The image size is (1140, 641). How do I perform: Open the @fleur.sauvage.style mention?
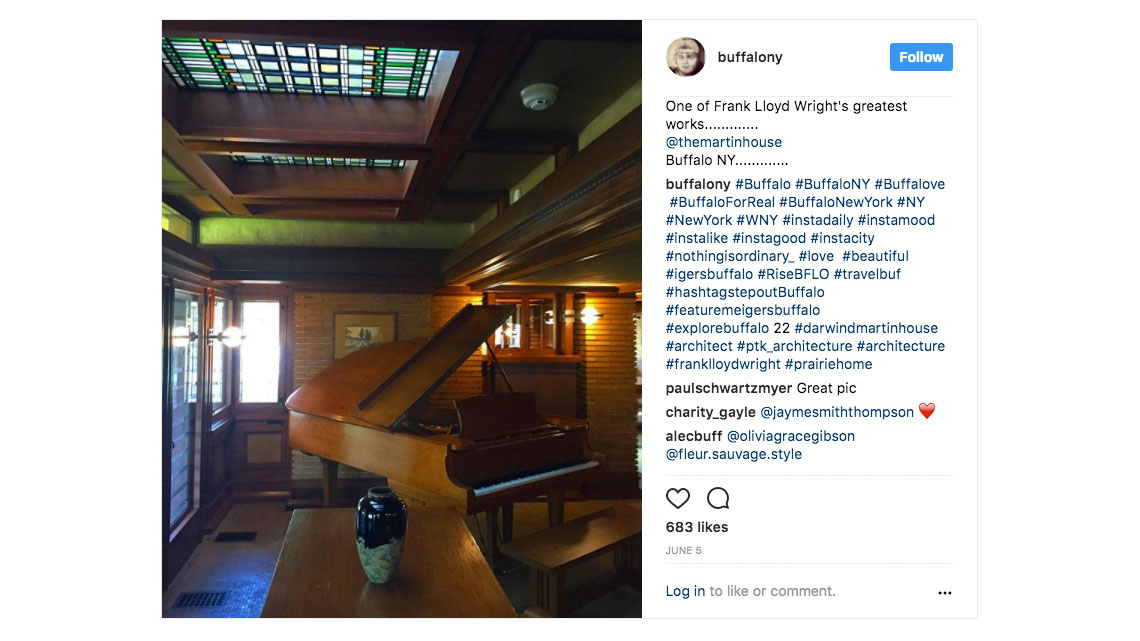click(734, 454)
